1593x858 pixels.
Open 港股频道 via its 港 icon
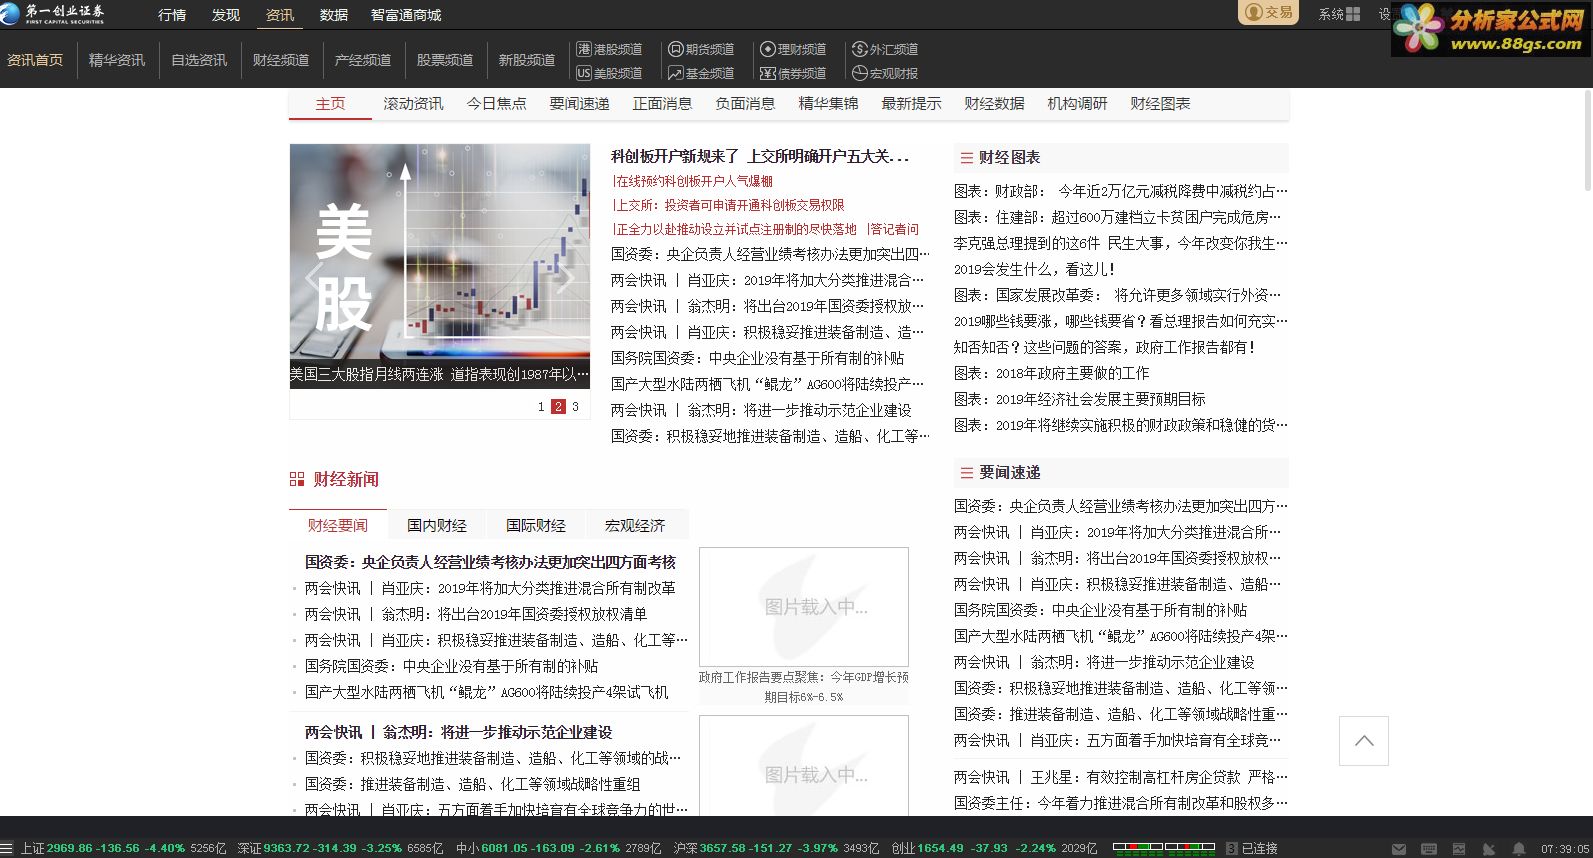point(584,49)
